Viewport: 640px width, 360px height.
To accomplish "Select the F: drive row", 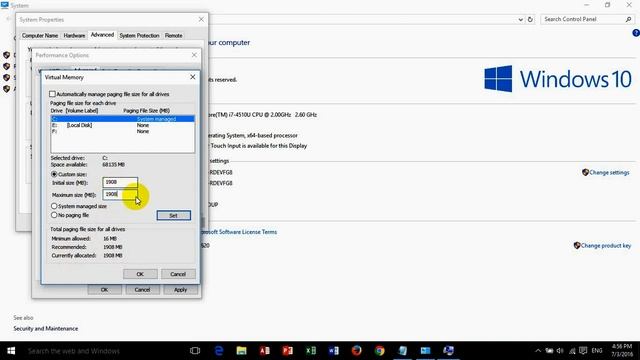I will [122, 131].
